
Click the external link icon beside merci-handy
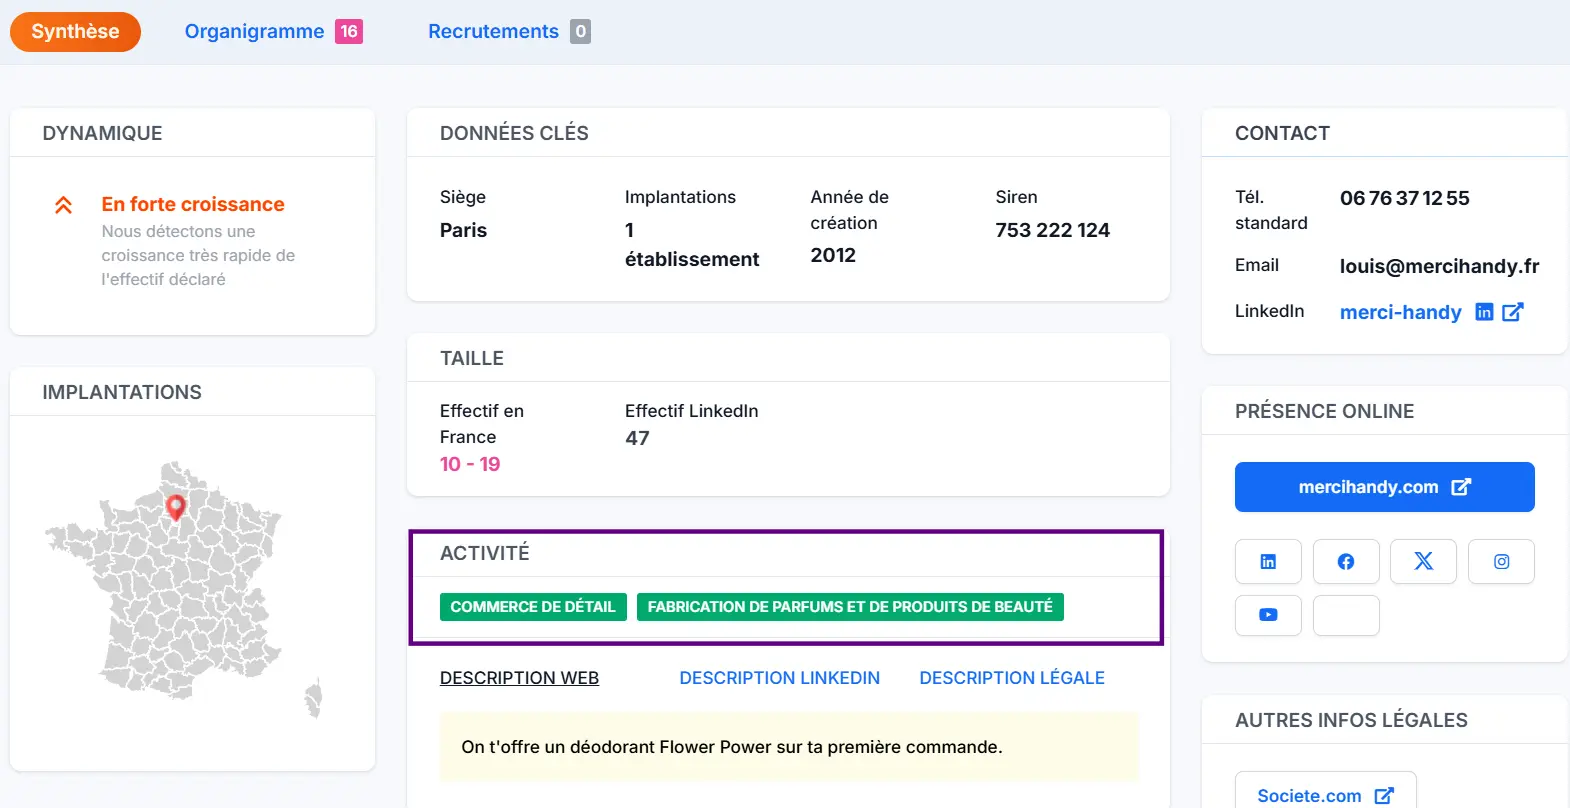point(1513,312)
